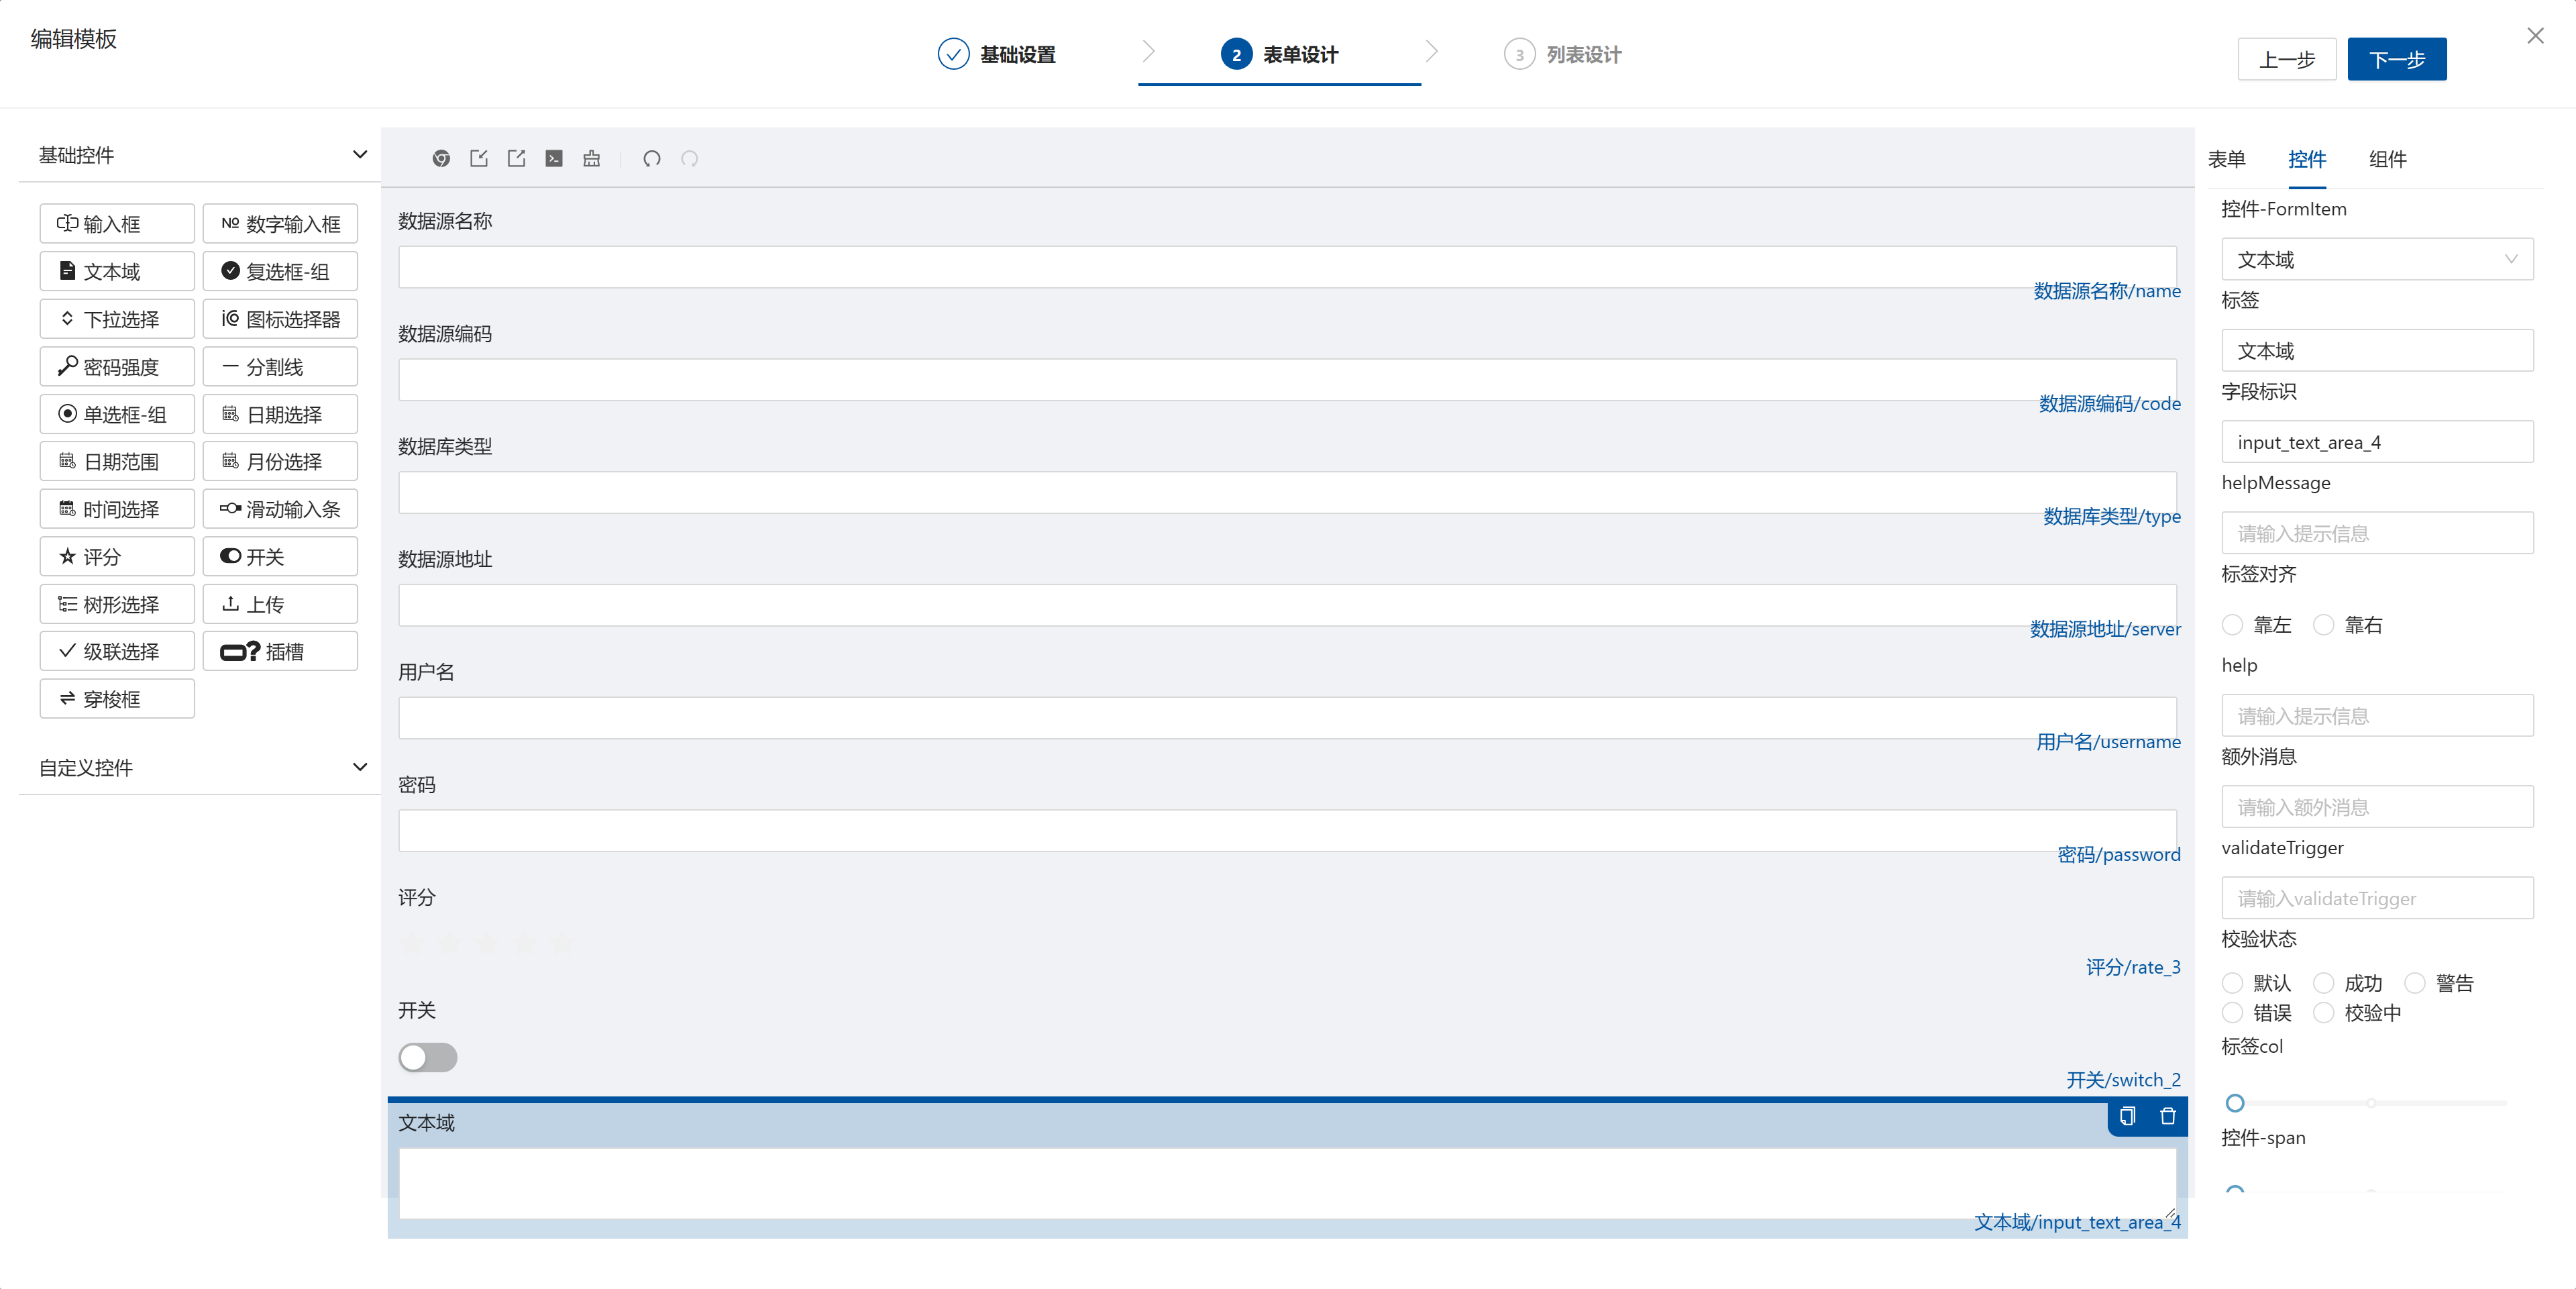The image size is (2576, 1289).
Task: Click the 字段标识 input field
Action: pyautogui.click(x=2377, y=442)
